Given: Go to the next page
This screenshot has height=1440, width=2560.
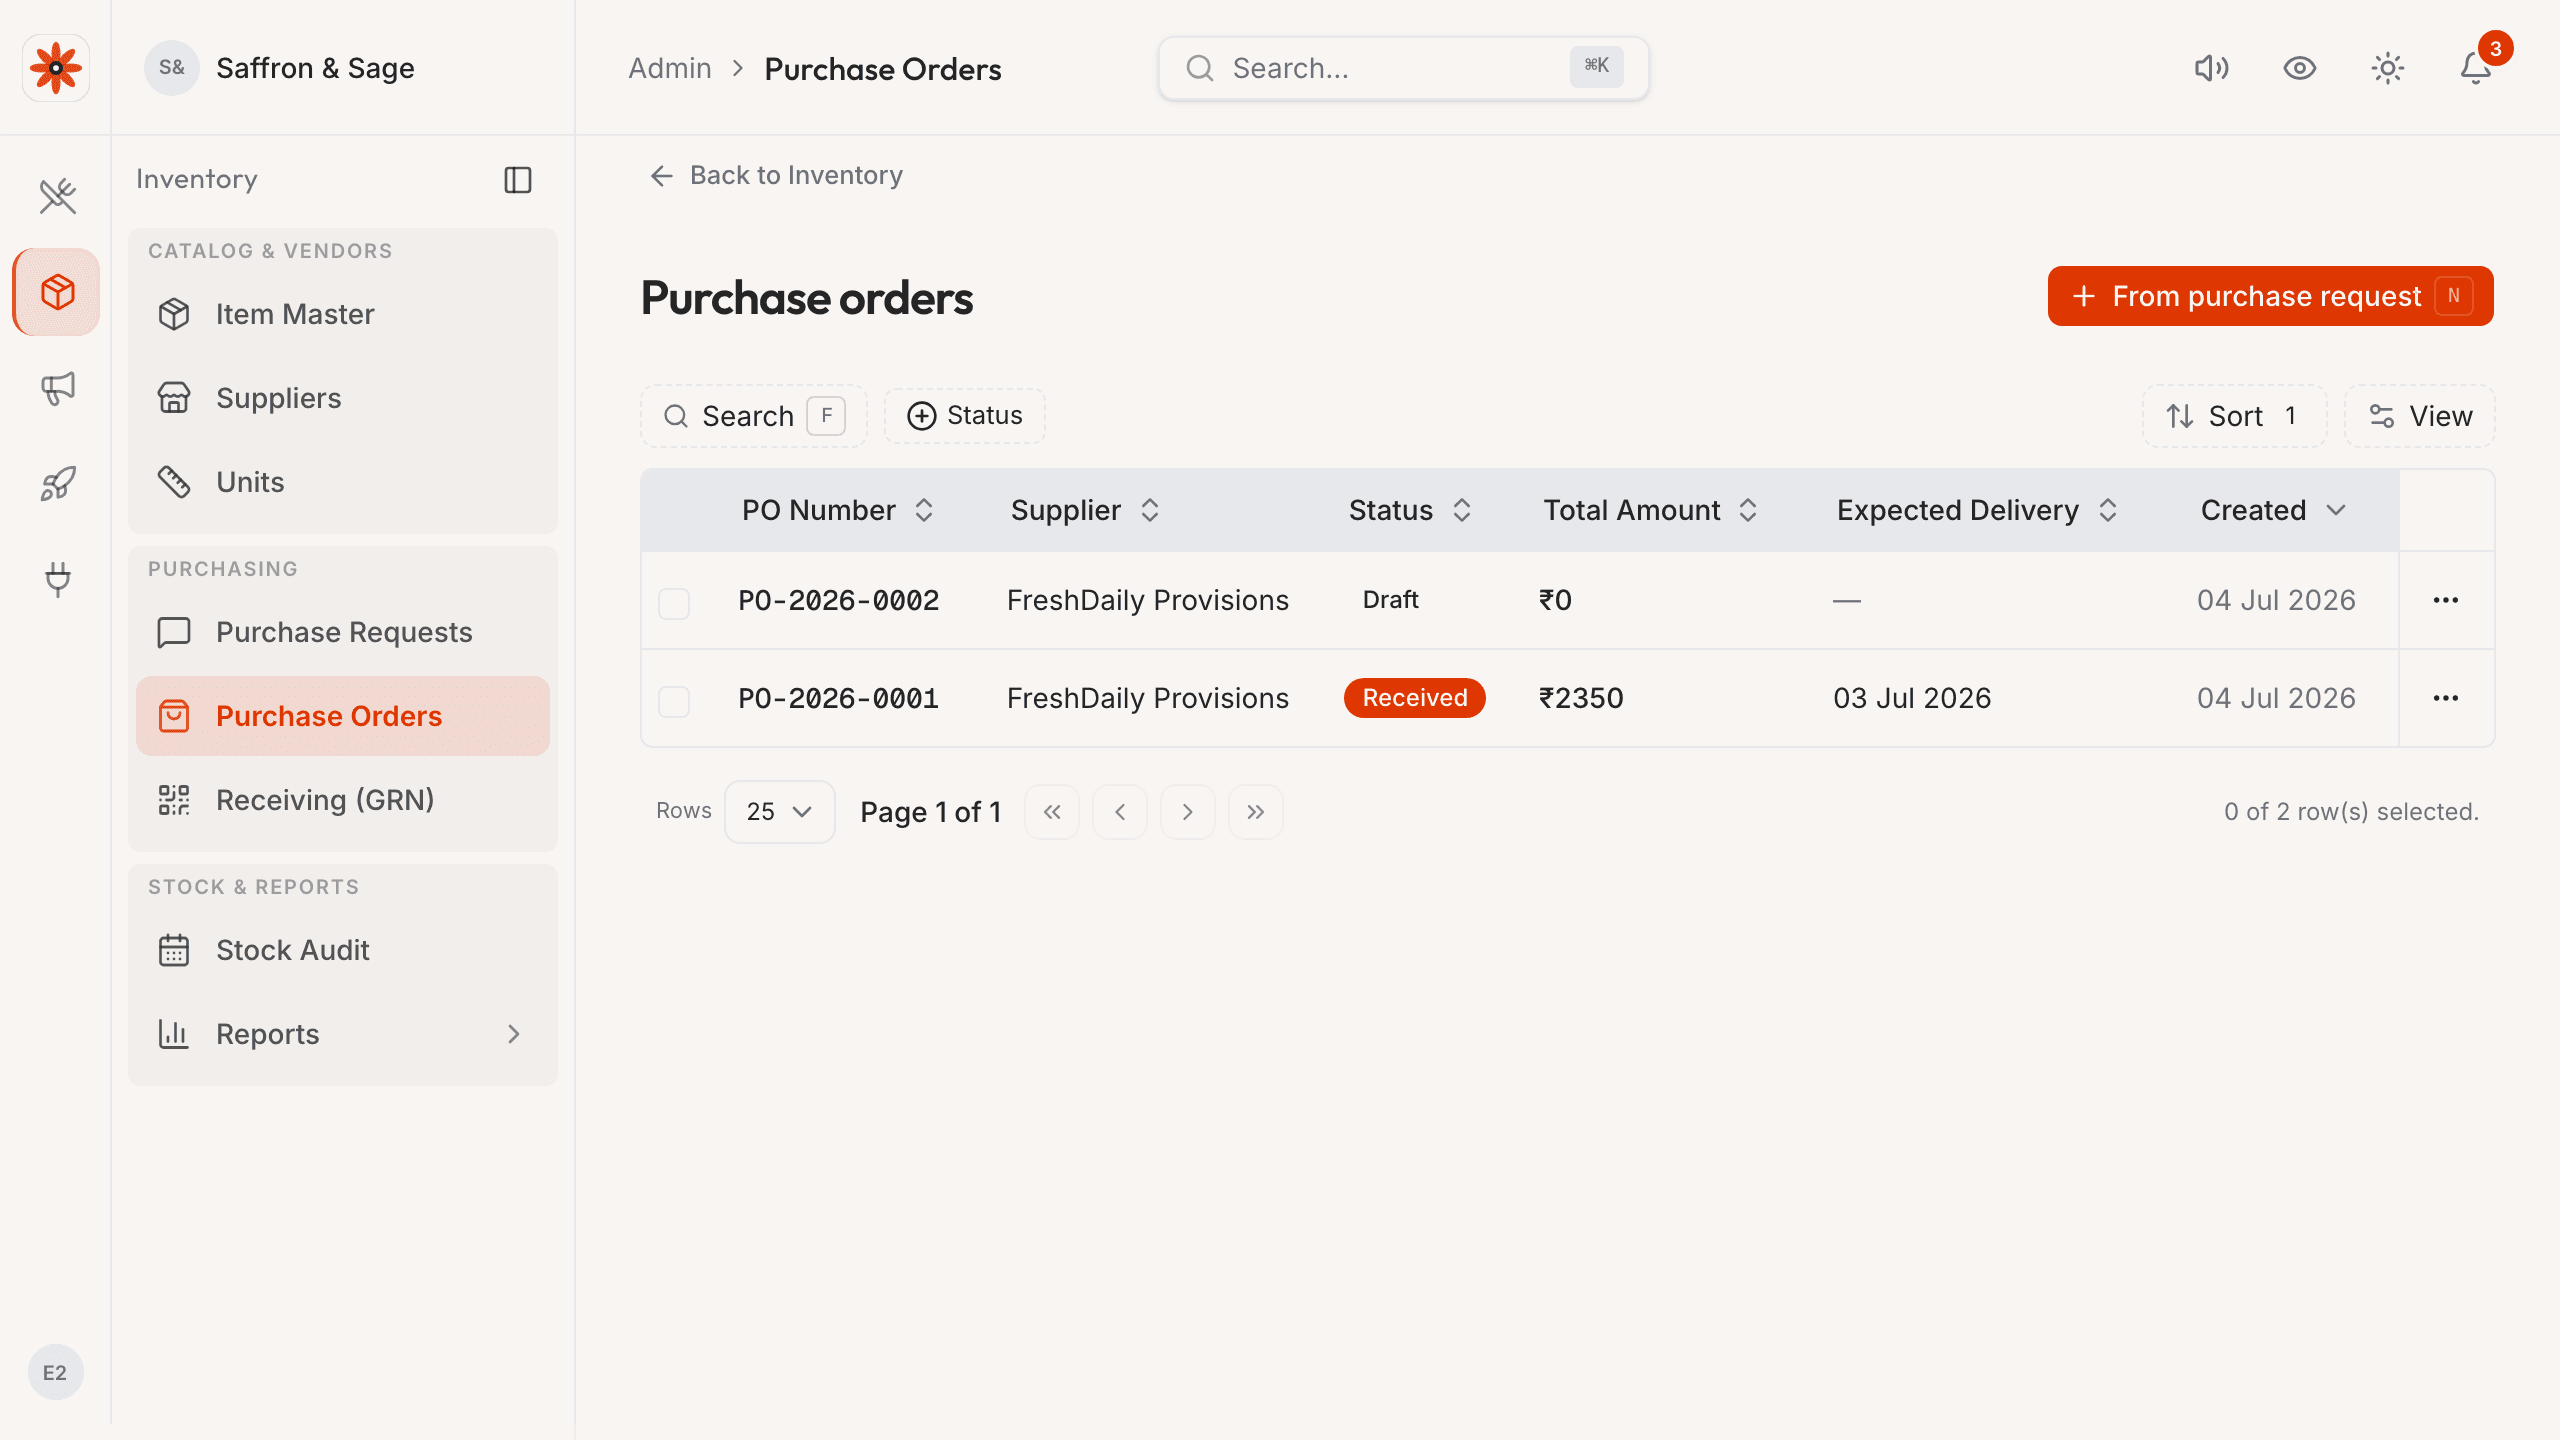Looking at the screenshot, I should click(1188, 812).
